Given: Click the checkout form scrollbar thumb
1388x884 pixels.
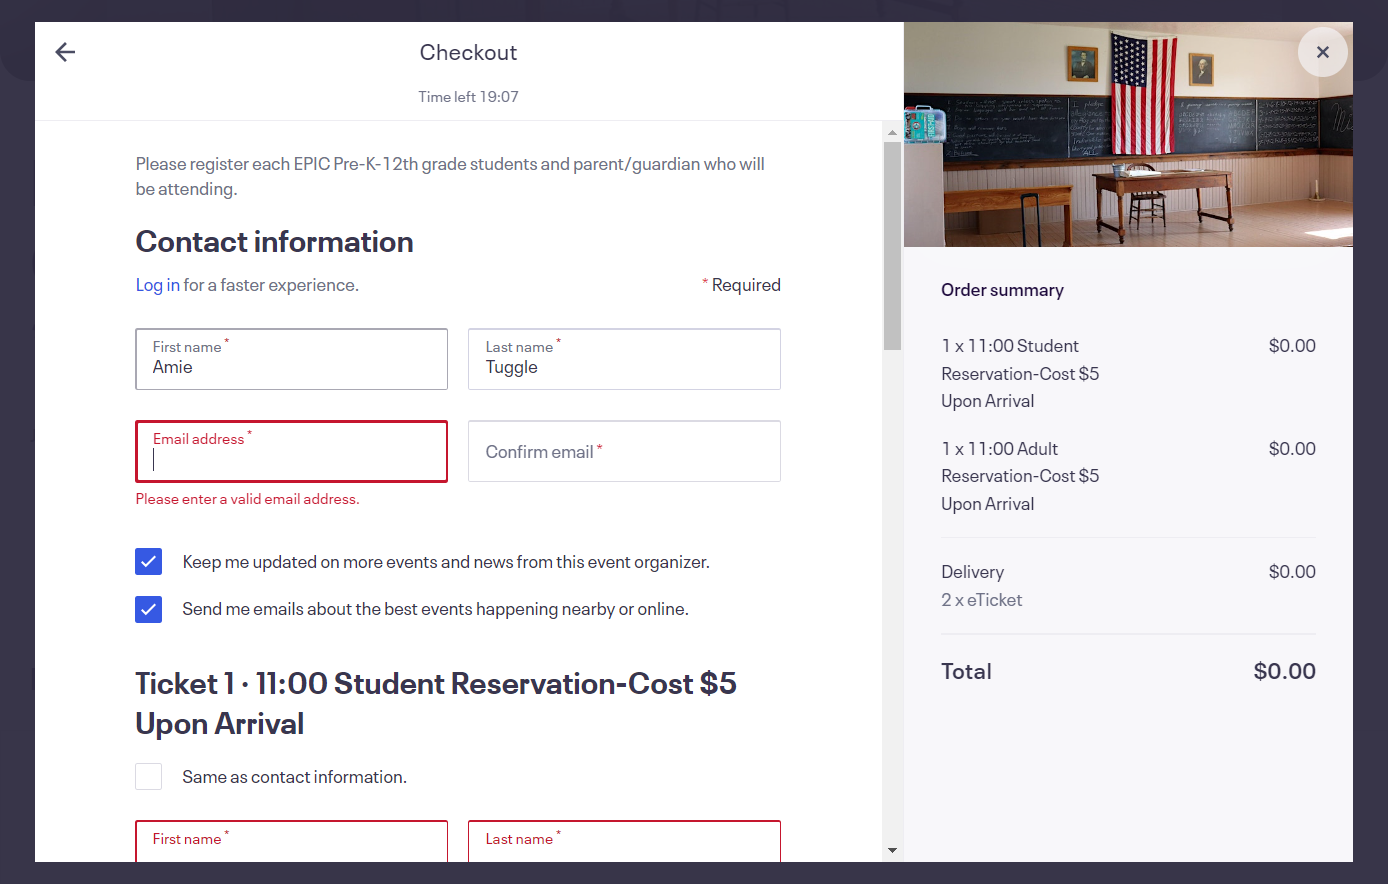Looking at the screenshot, I should pos(892,246).
